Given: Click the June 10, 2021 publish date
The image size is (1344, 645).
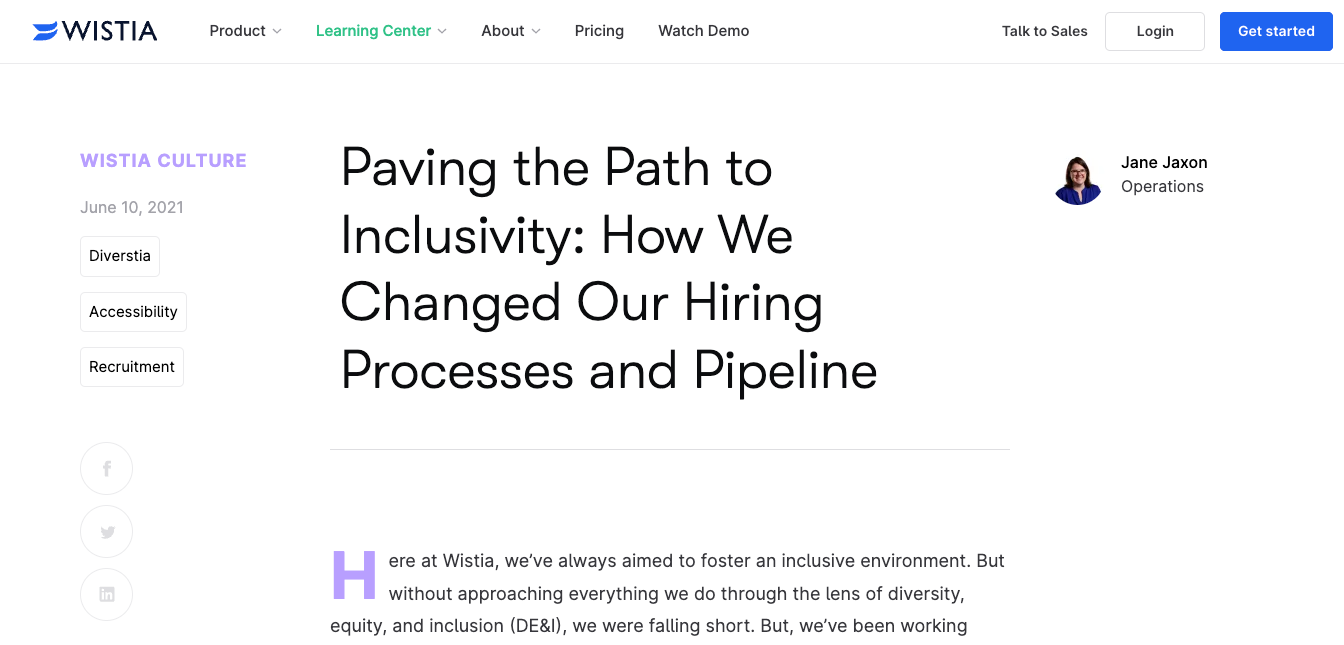Looking at the screenshot, I should point(131,207).
